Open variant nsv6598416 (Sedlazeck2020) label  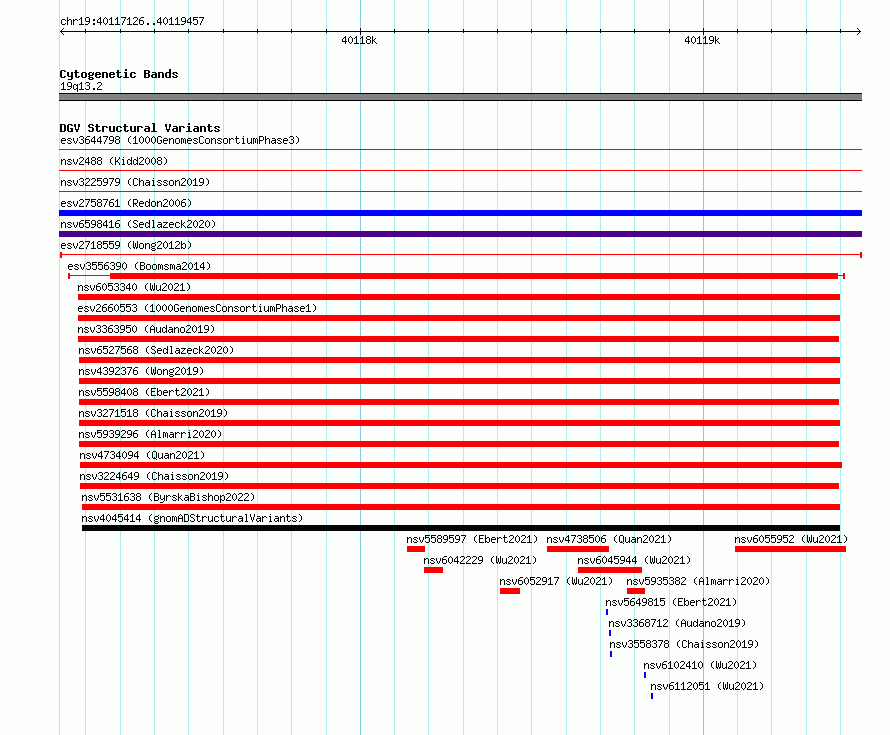coord(138,224)
